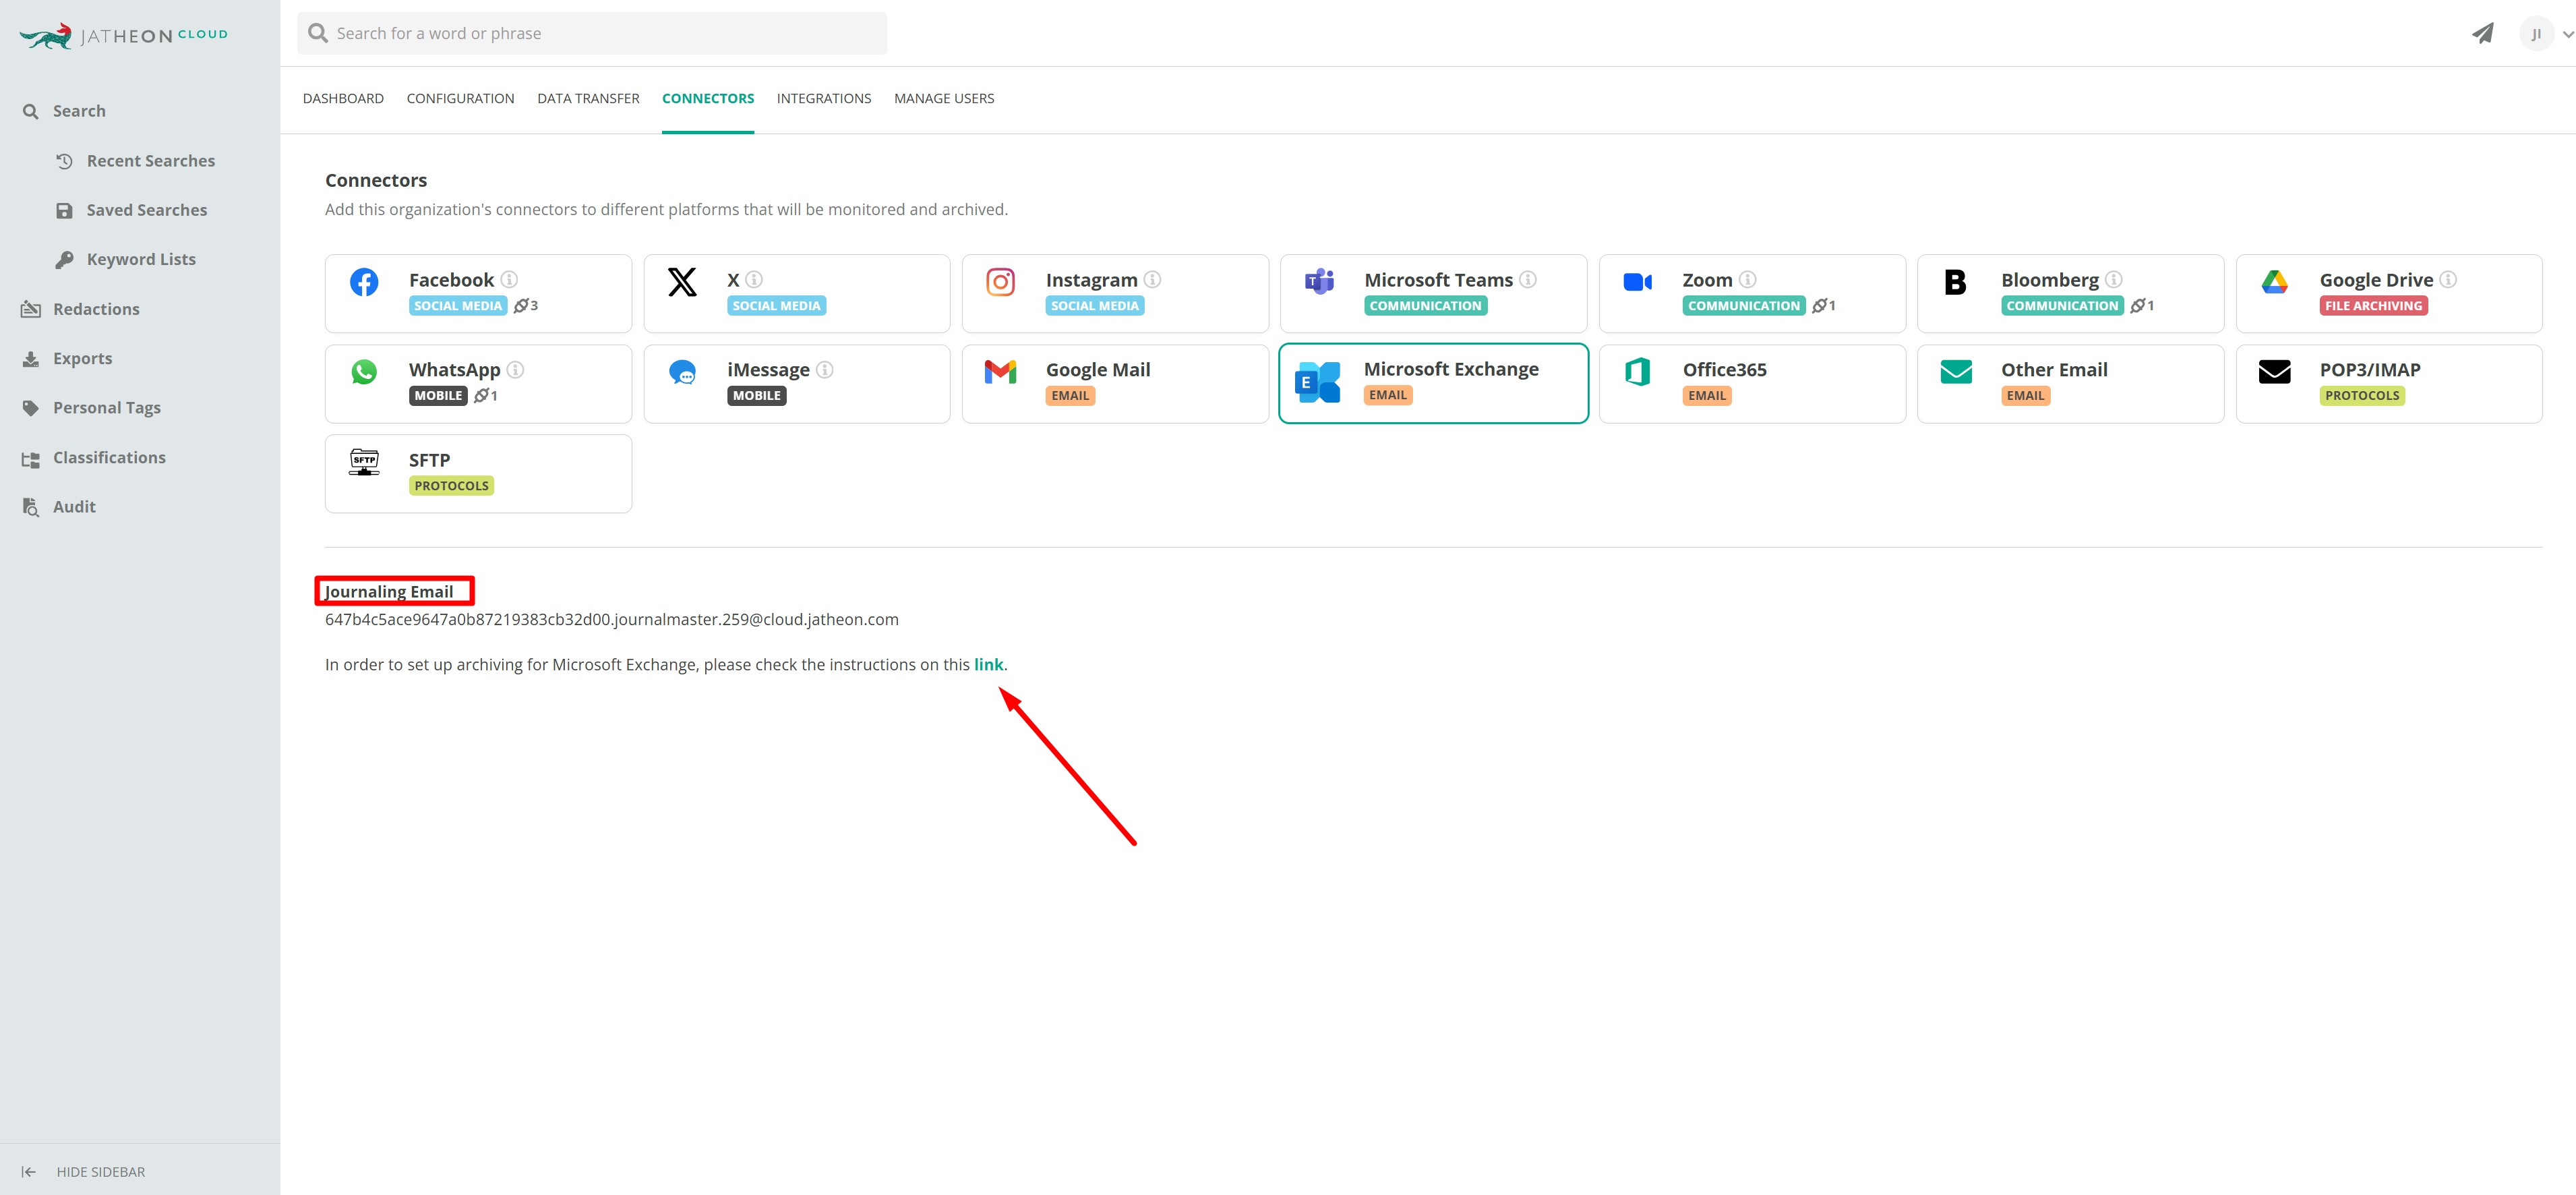The width and height of the screenshot is (2576, 1195).
Task: Select the Instagram connector logo
Action: pos(1001,282)
